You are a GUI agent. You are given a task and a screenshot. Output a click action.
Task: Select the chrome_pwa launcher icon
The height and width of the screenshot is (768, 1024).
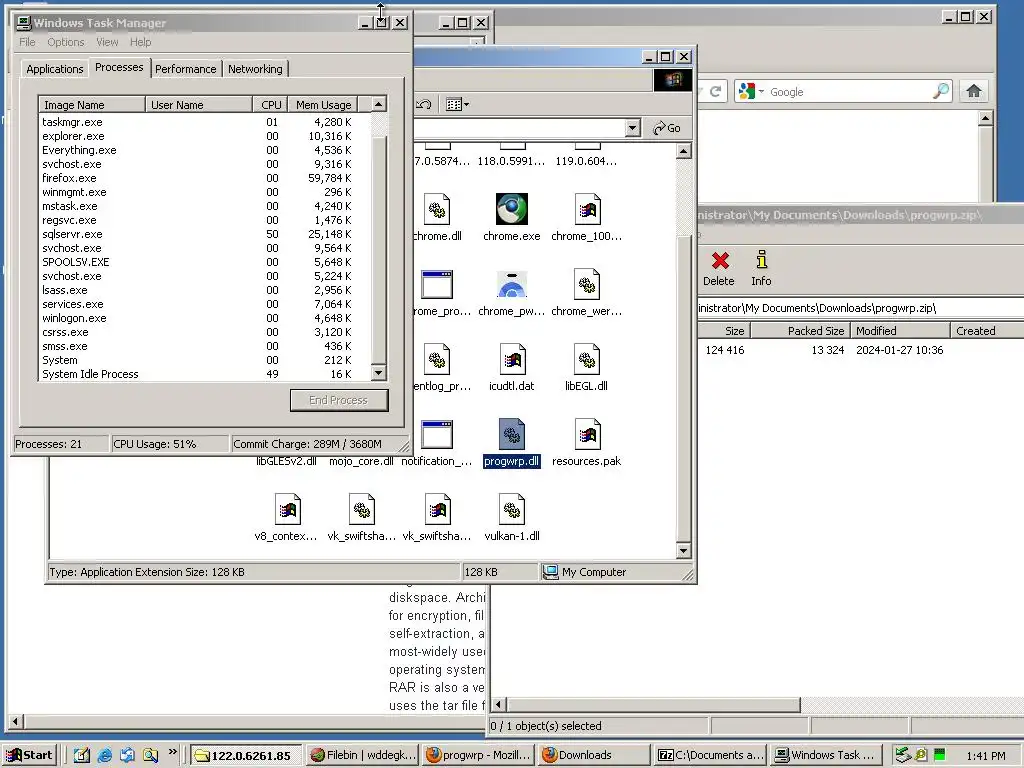511,284
